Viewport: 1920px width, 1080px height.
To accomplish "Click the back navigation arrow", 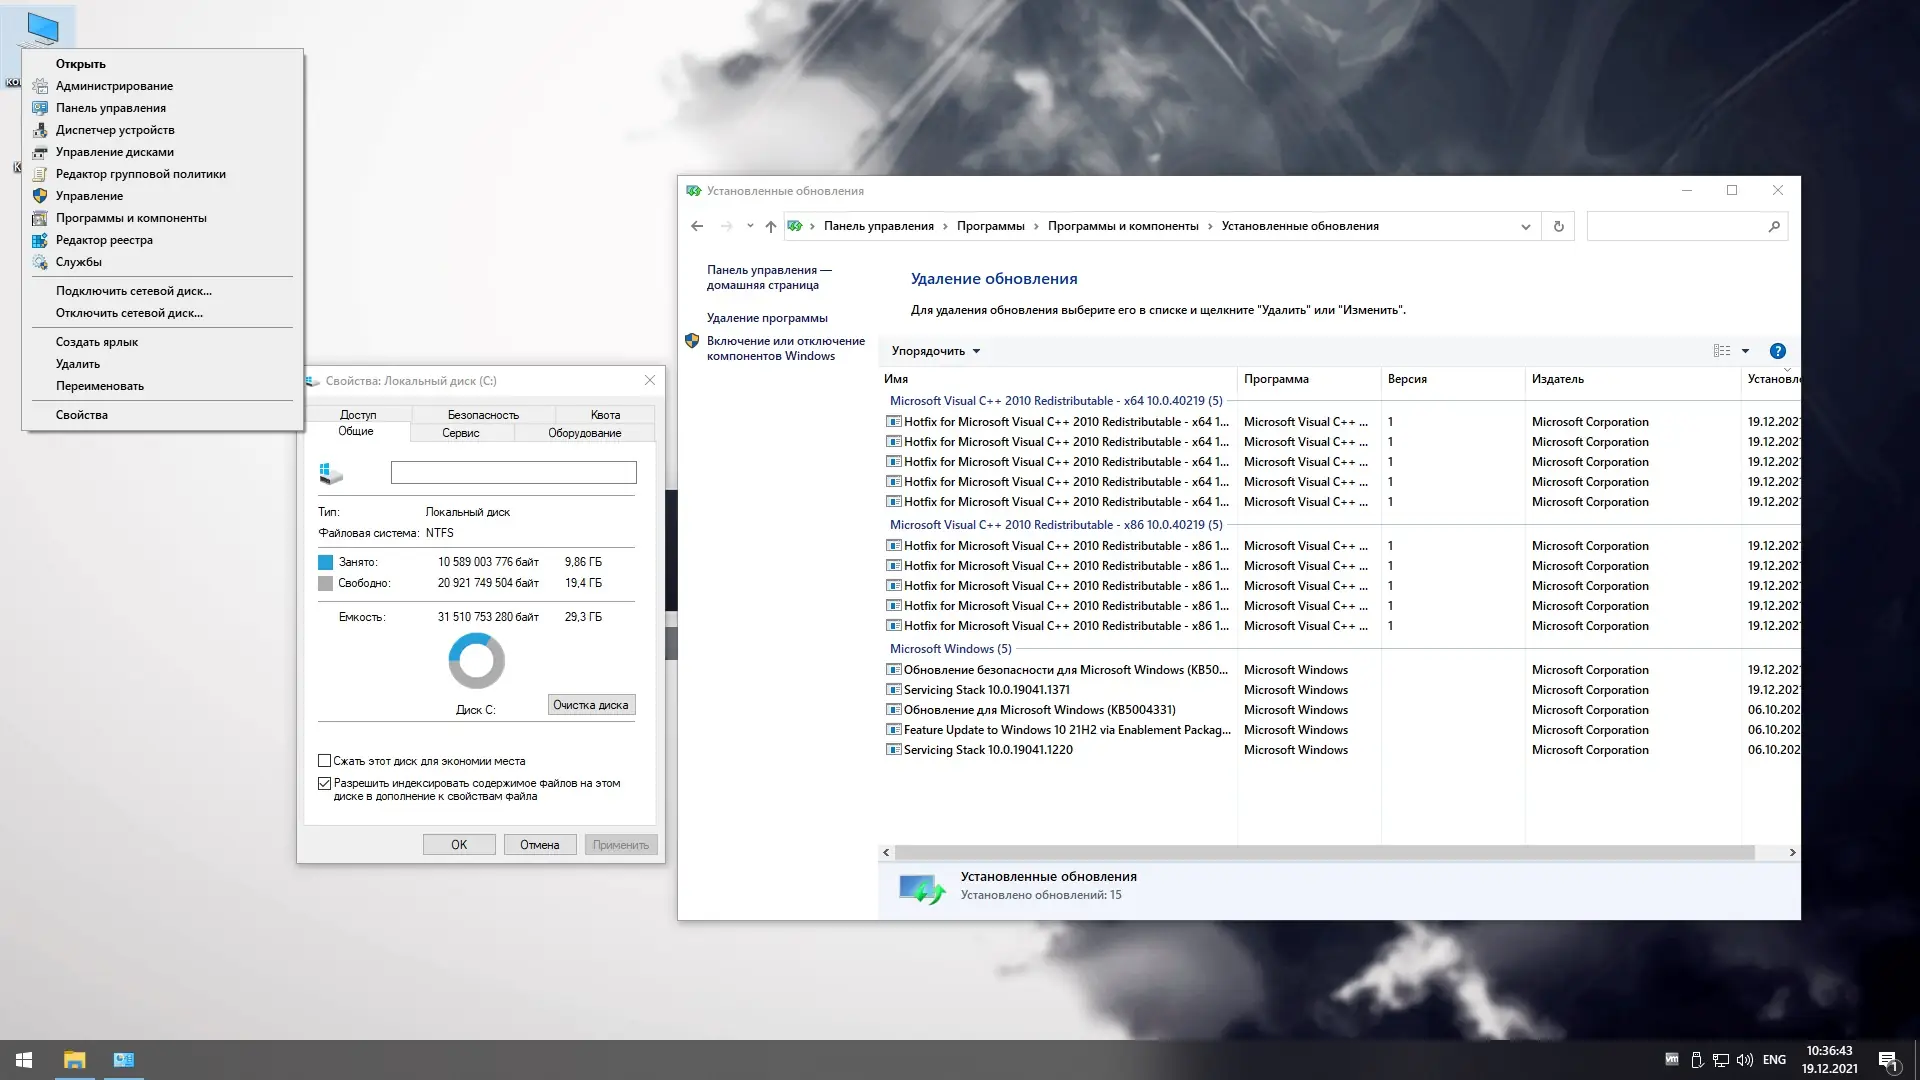I will 697,226.
